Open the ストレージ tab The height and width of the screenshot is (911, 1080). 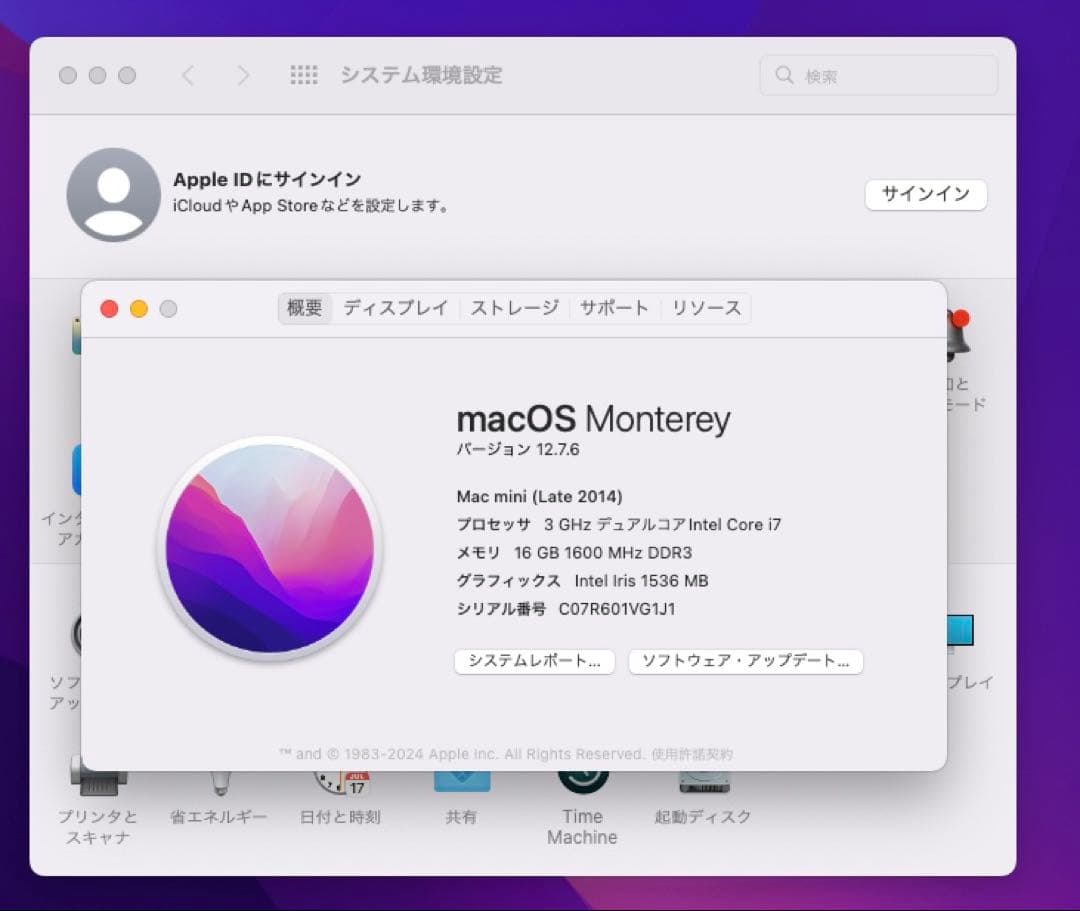[x=513, y=308]
